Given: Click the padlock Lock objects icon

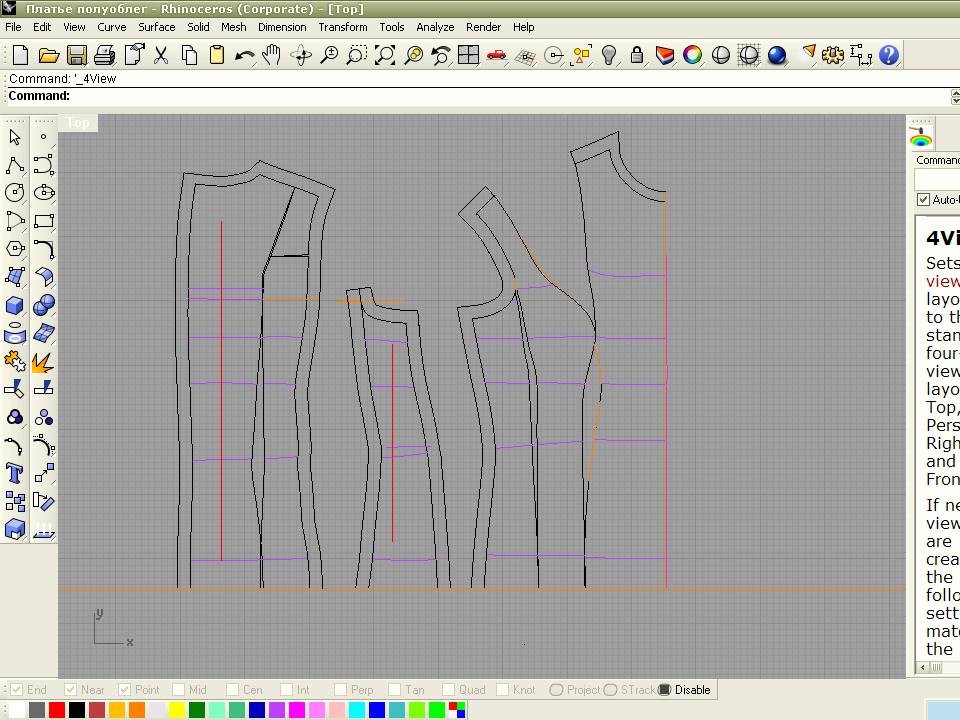Looking at the screenshot, I should click(x=636, y=56).
